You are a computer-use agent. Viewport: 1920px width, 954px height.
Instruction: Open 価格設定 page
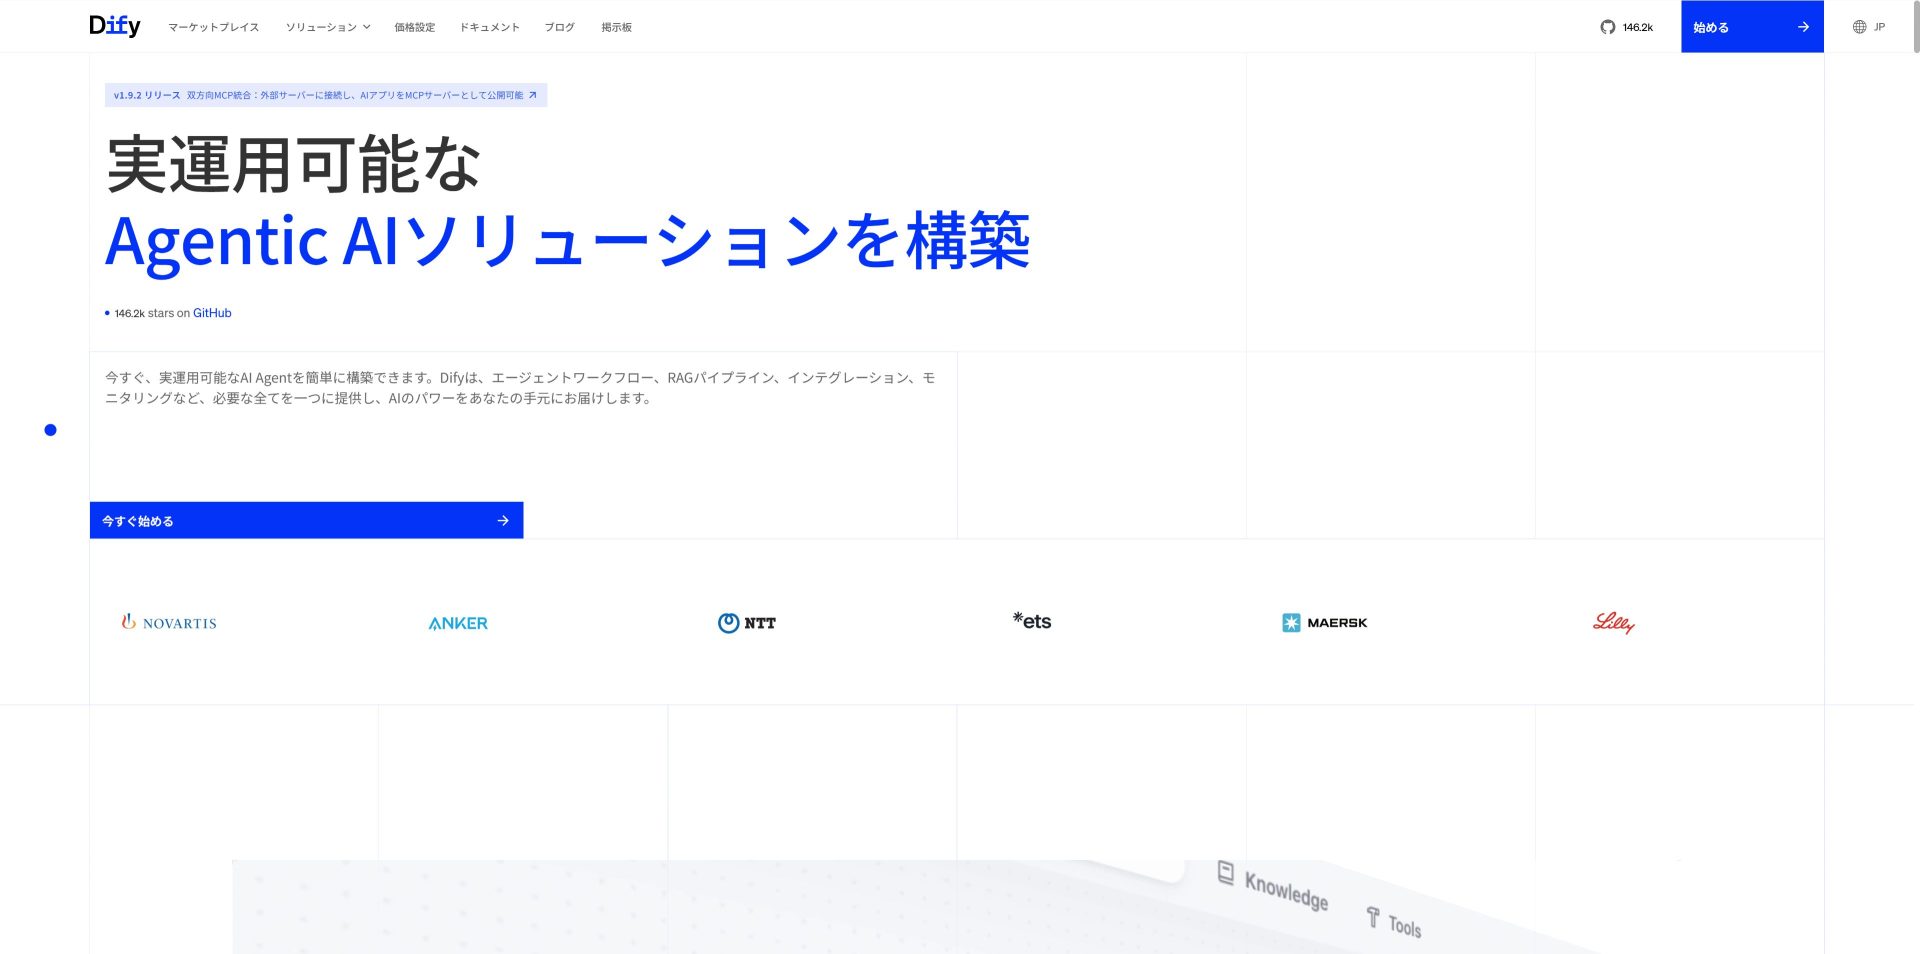(414, 27)
